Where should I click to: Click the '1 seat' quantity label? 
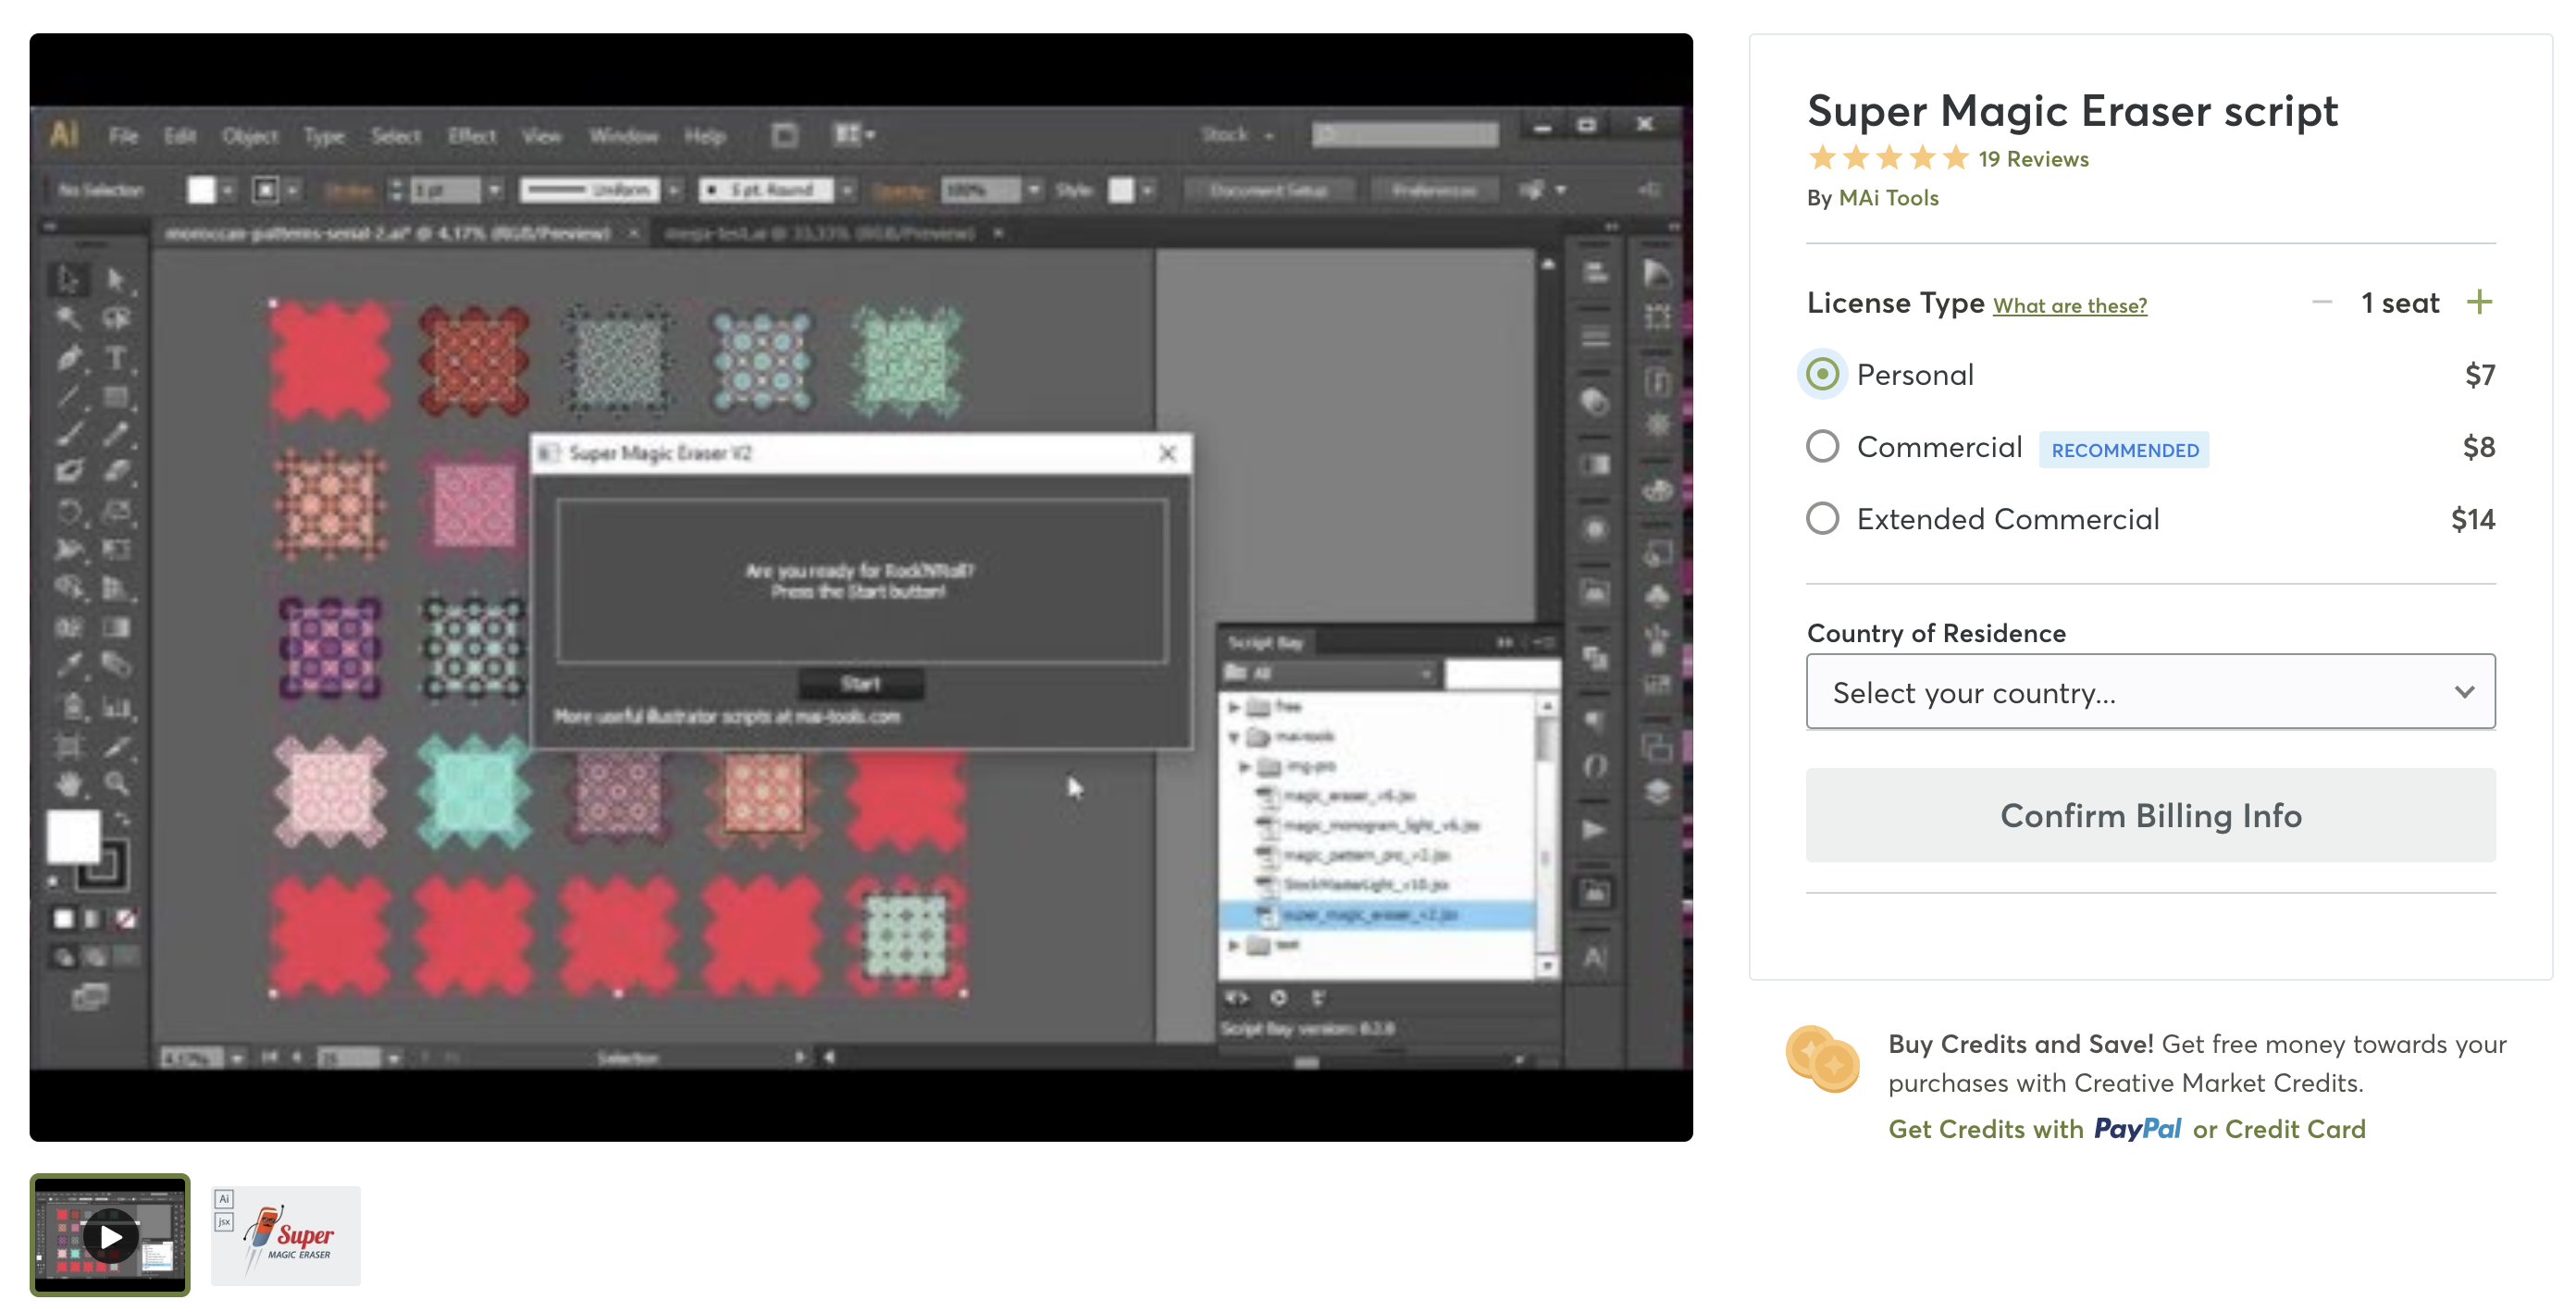2399,302
